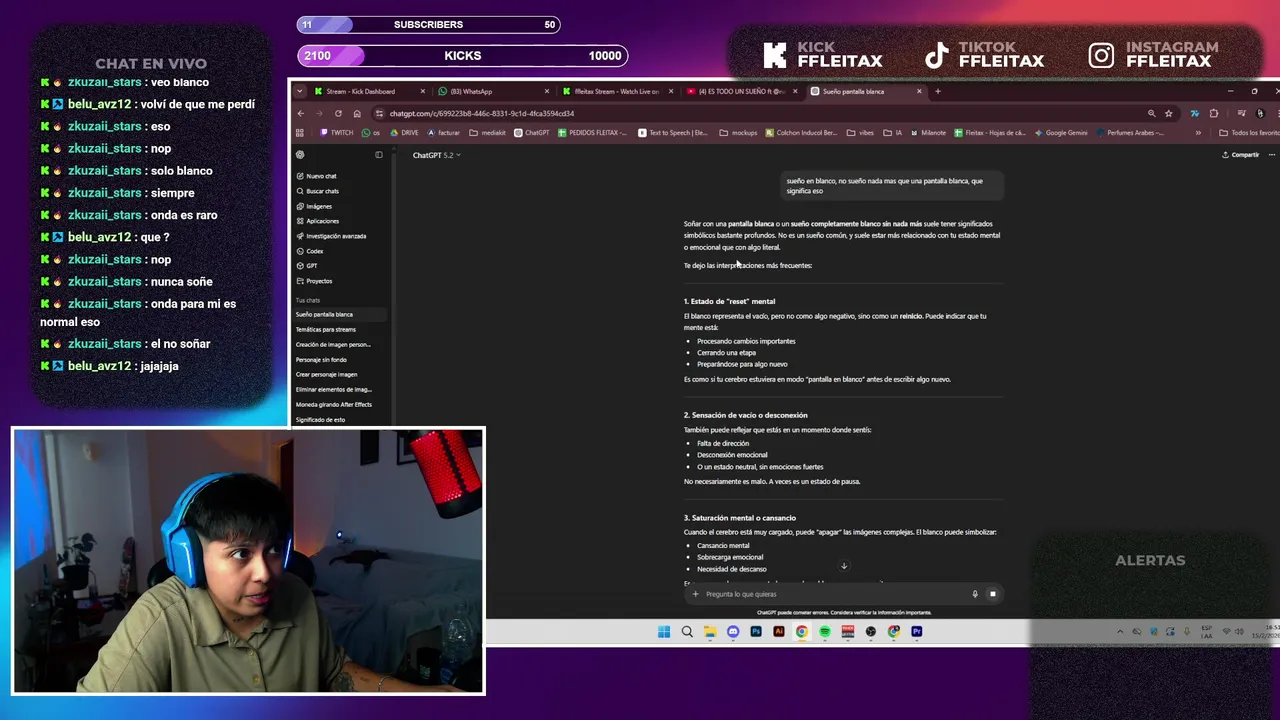This screenshot has height=720, width=1280.
Task: Open Aplicaciones in ChatGPT sidebar
Action: pyautogui.click(x=317, y=221)
